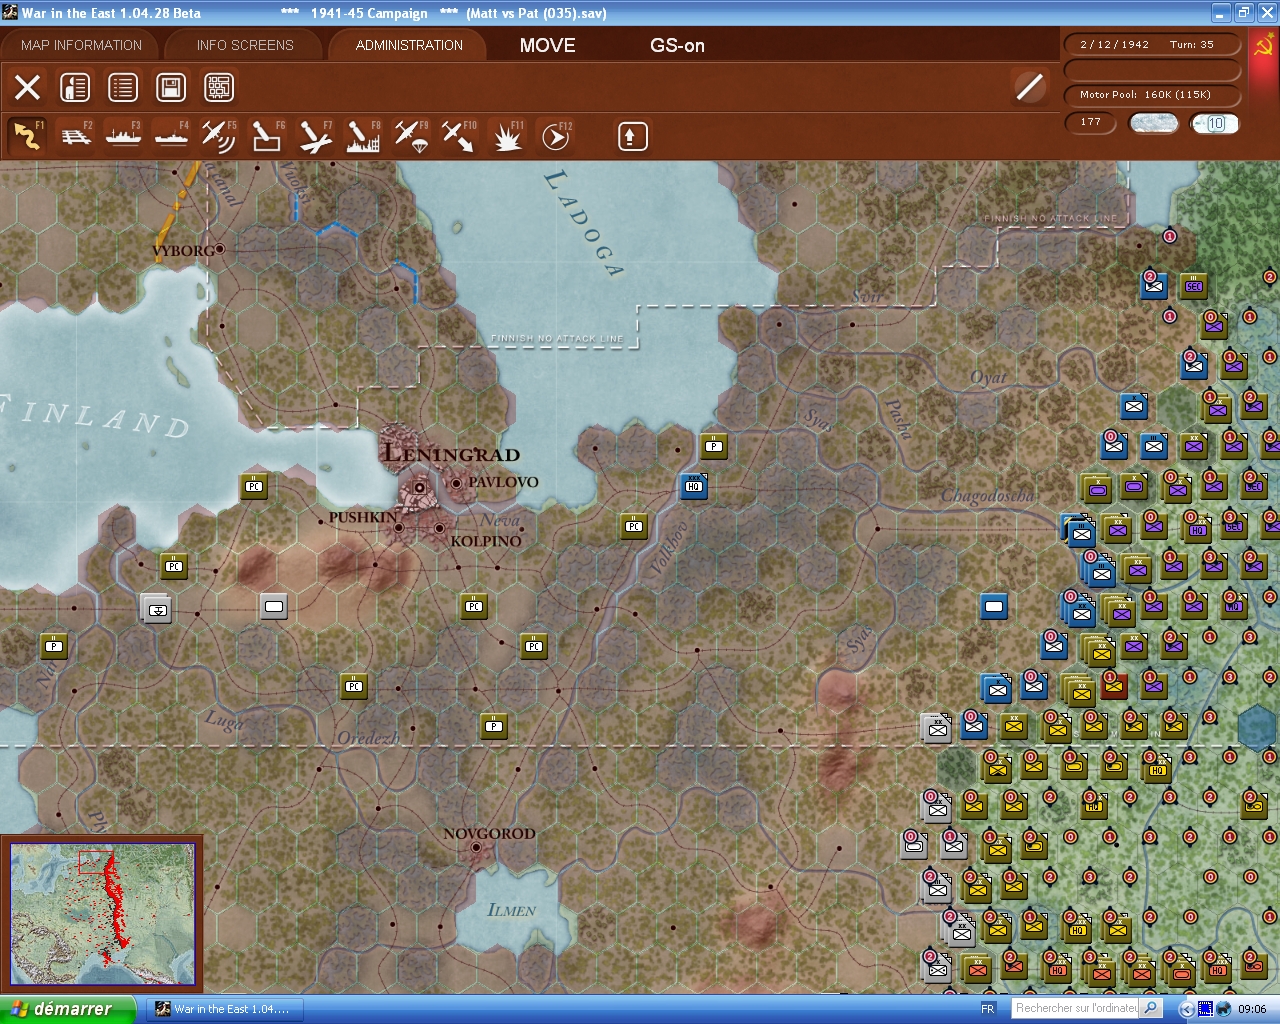Click the brick-wall pattern icon
The image size is (1280, 1024).
click(219, 87)
